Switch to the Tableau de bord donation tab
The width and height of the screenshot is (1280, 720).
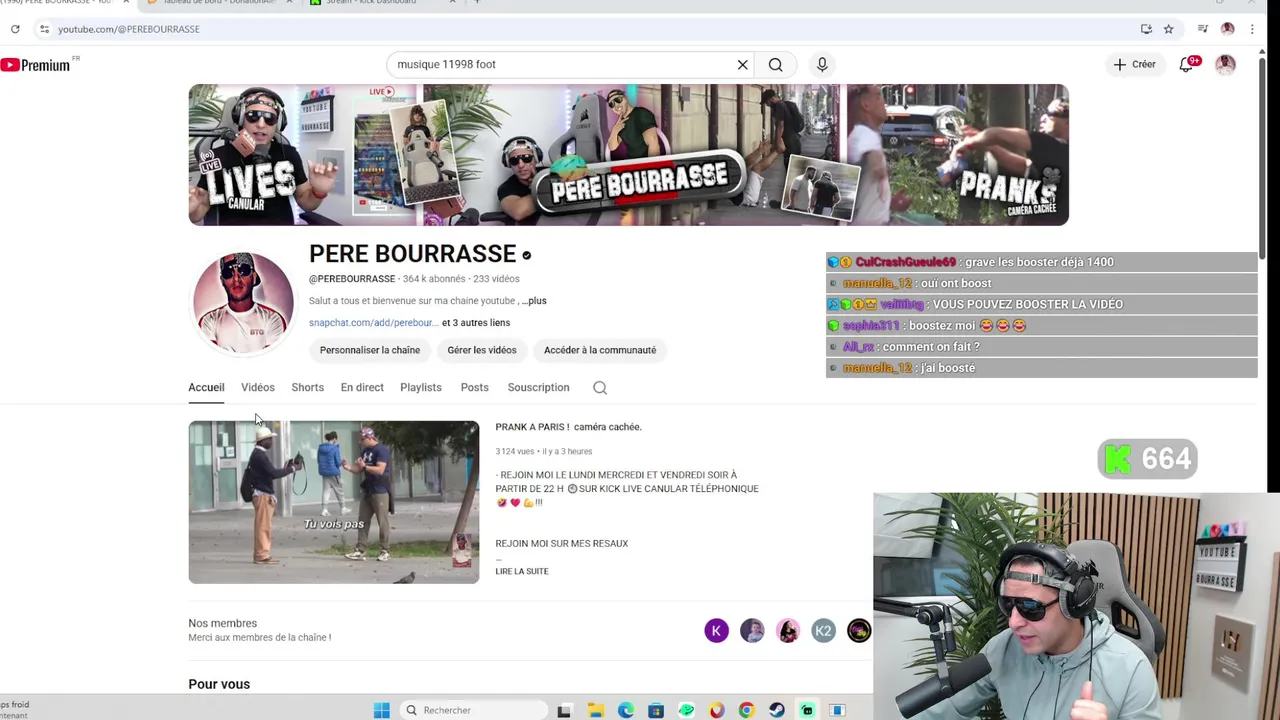point(218,2)
